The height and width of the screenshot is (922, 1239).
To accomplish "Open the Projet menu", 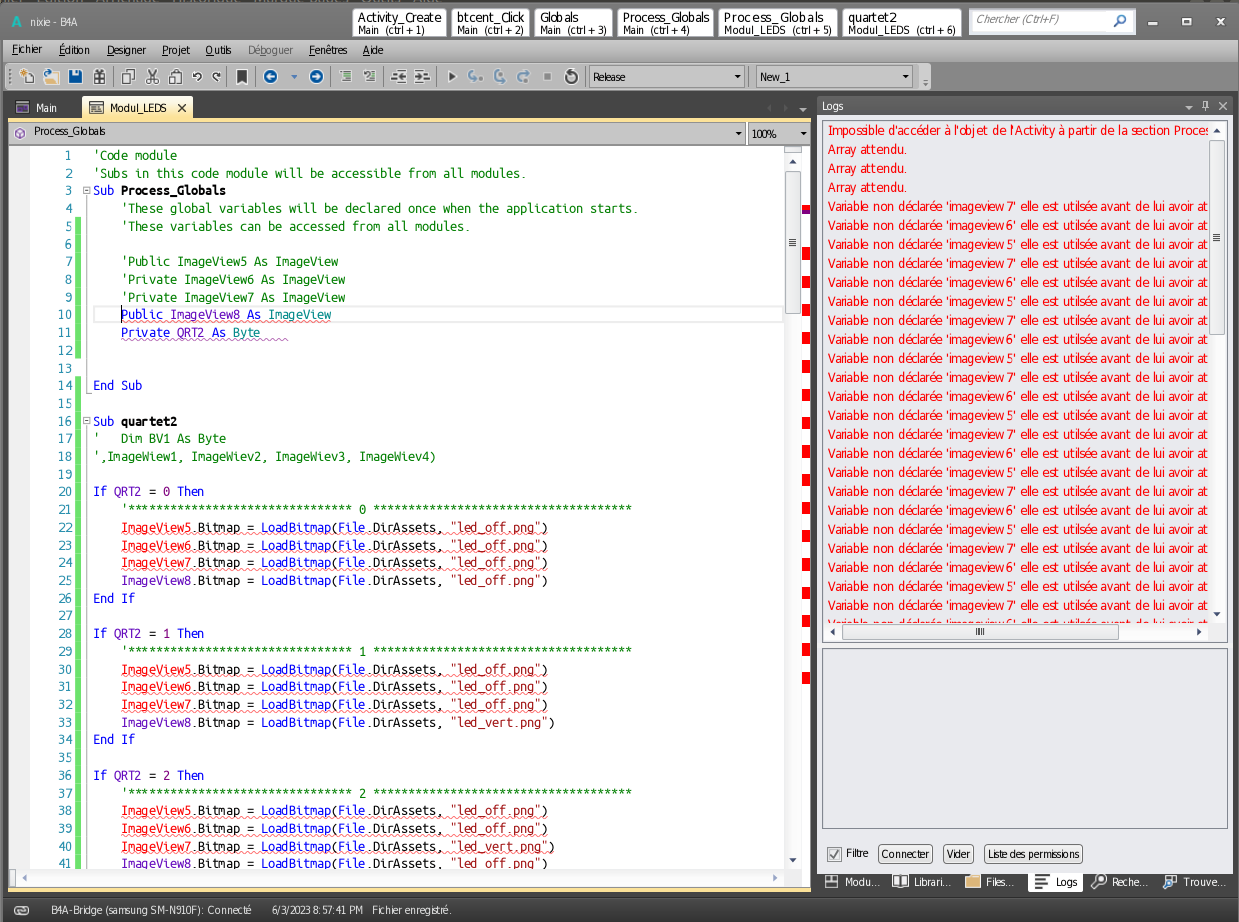I will click(x=176, y=50).
